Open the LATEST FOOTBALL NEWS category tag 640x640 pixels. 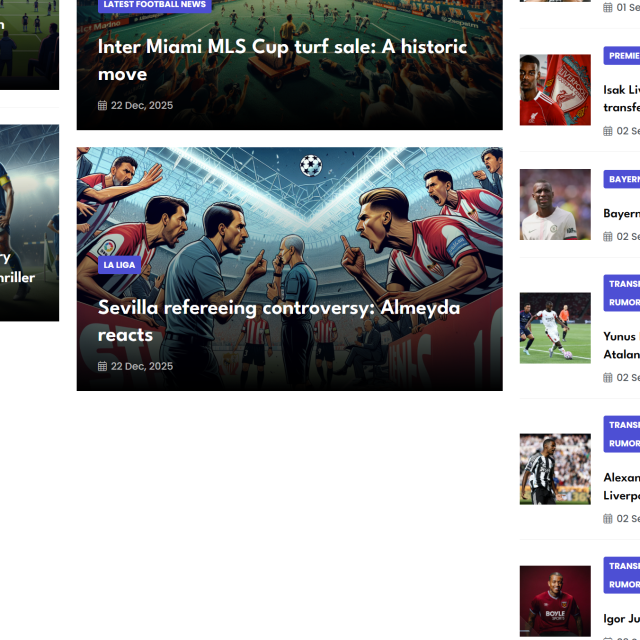(x=154, y=5)
